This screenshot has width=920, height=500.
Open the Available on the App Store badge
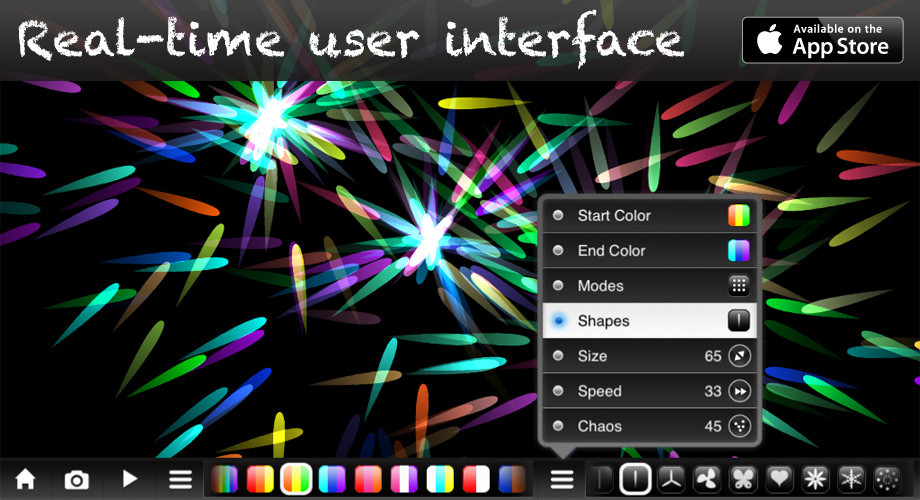pyautogui.click(x=823, y=40)
